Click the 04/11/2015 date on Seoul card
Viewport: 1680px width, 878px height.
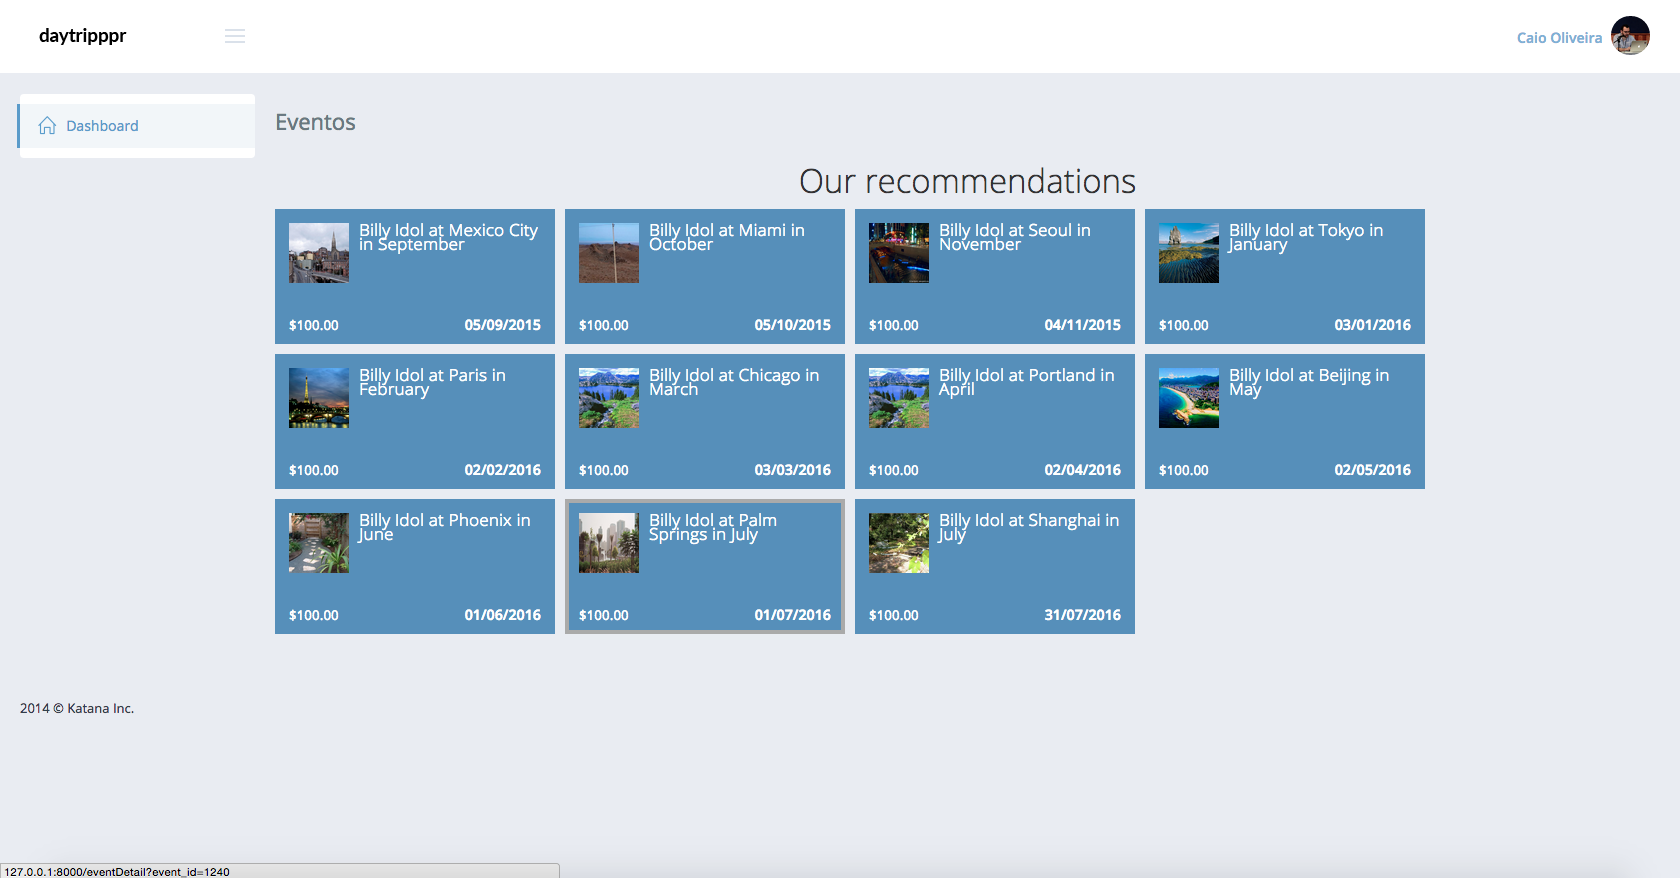(x=1082, y=325)
